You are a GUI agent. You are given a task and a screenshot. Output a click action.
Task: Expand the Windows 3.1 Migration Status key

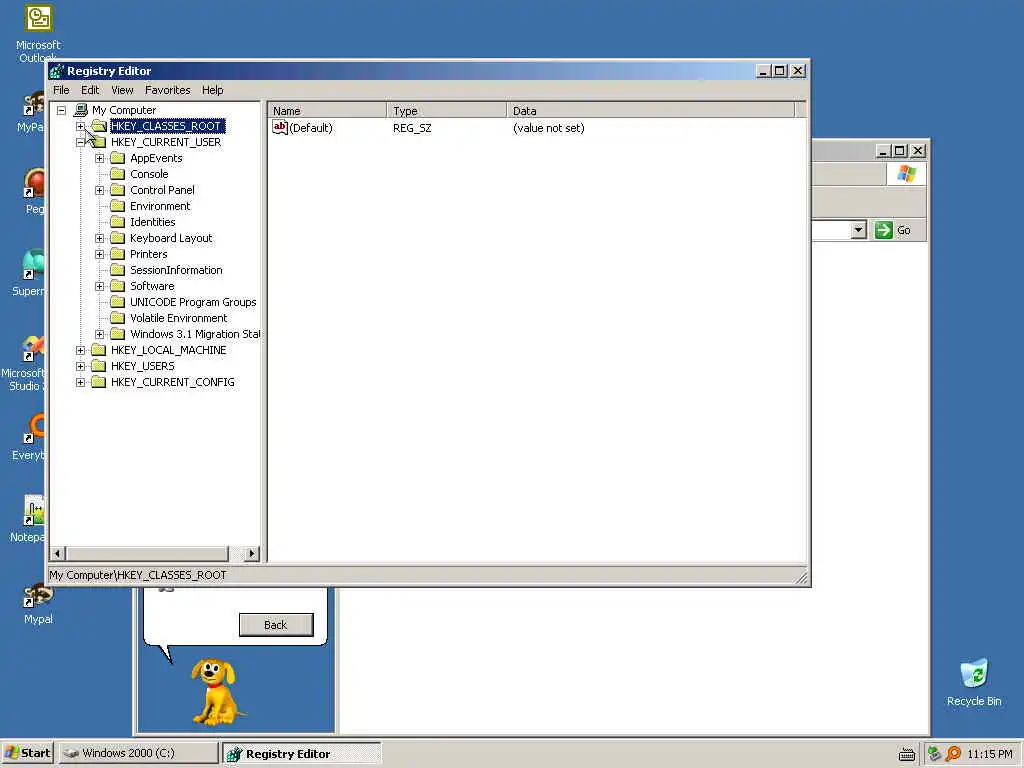pos(99,334)
